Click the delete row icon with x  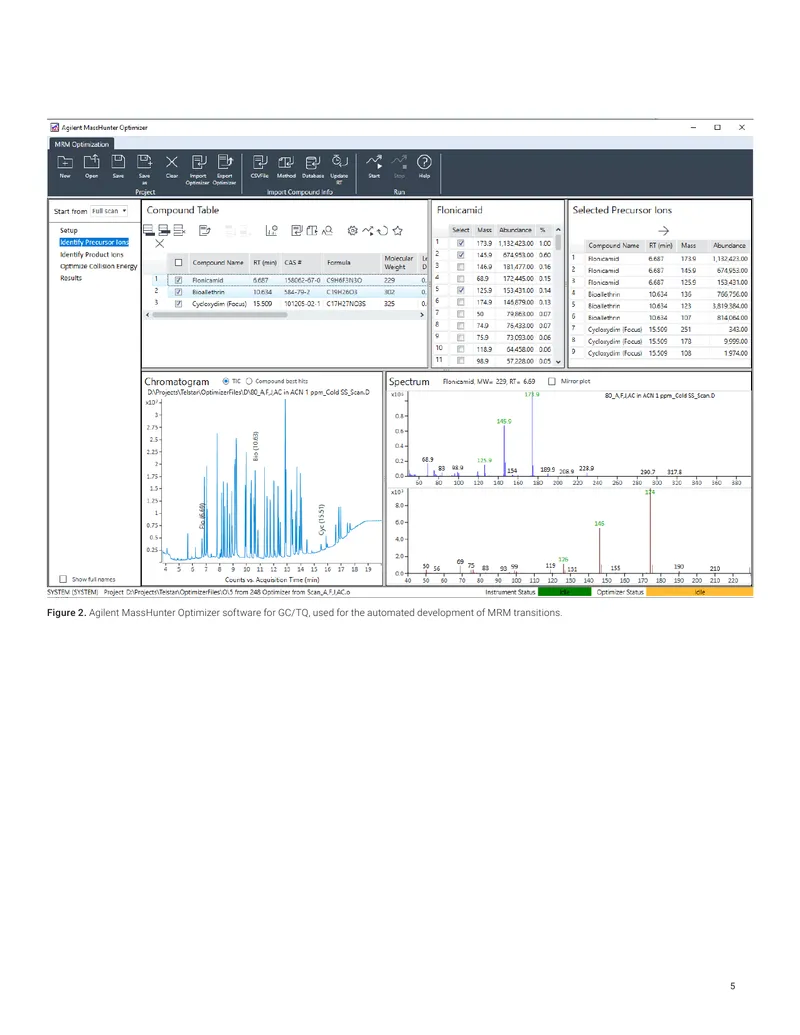[180, 230]
